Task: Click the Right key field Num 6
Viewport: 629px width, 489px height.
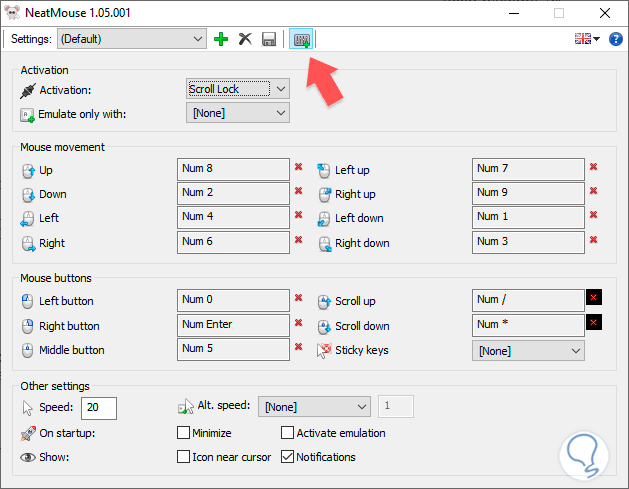Action: (233, 242)
